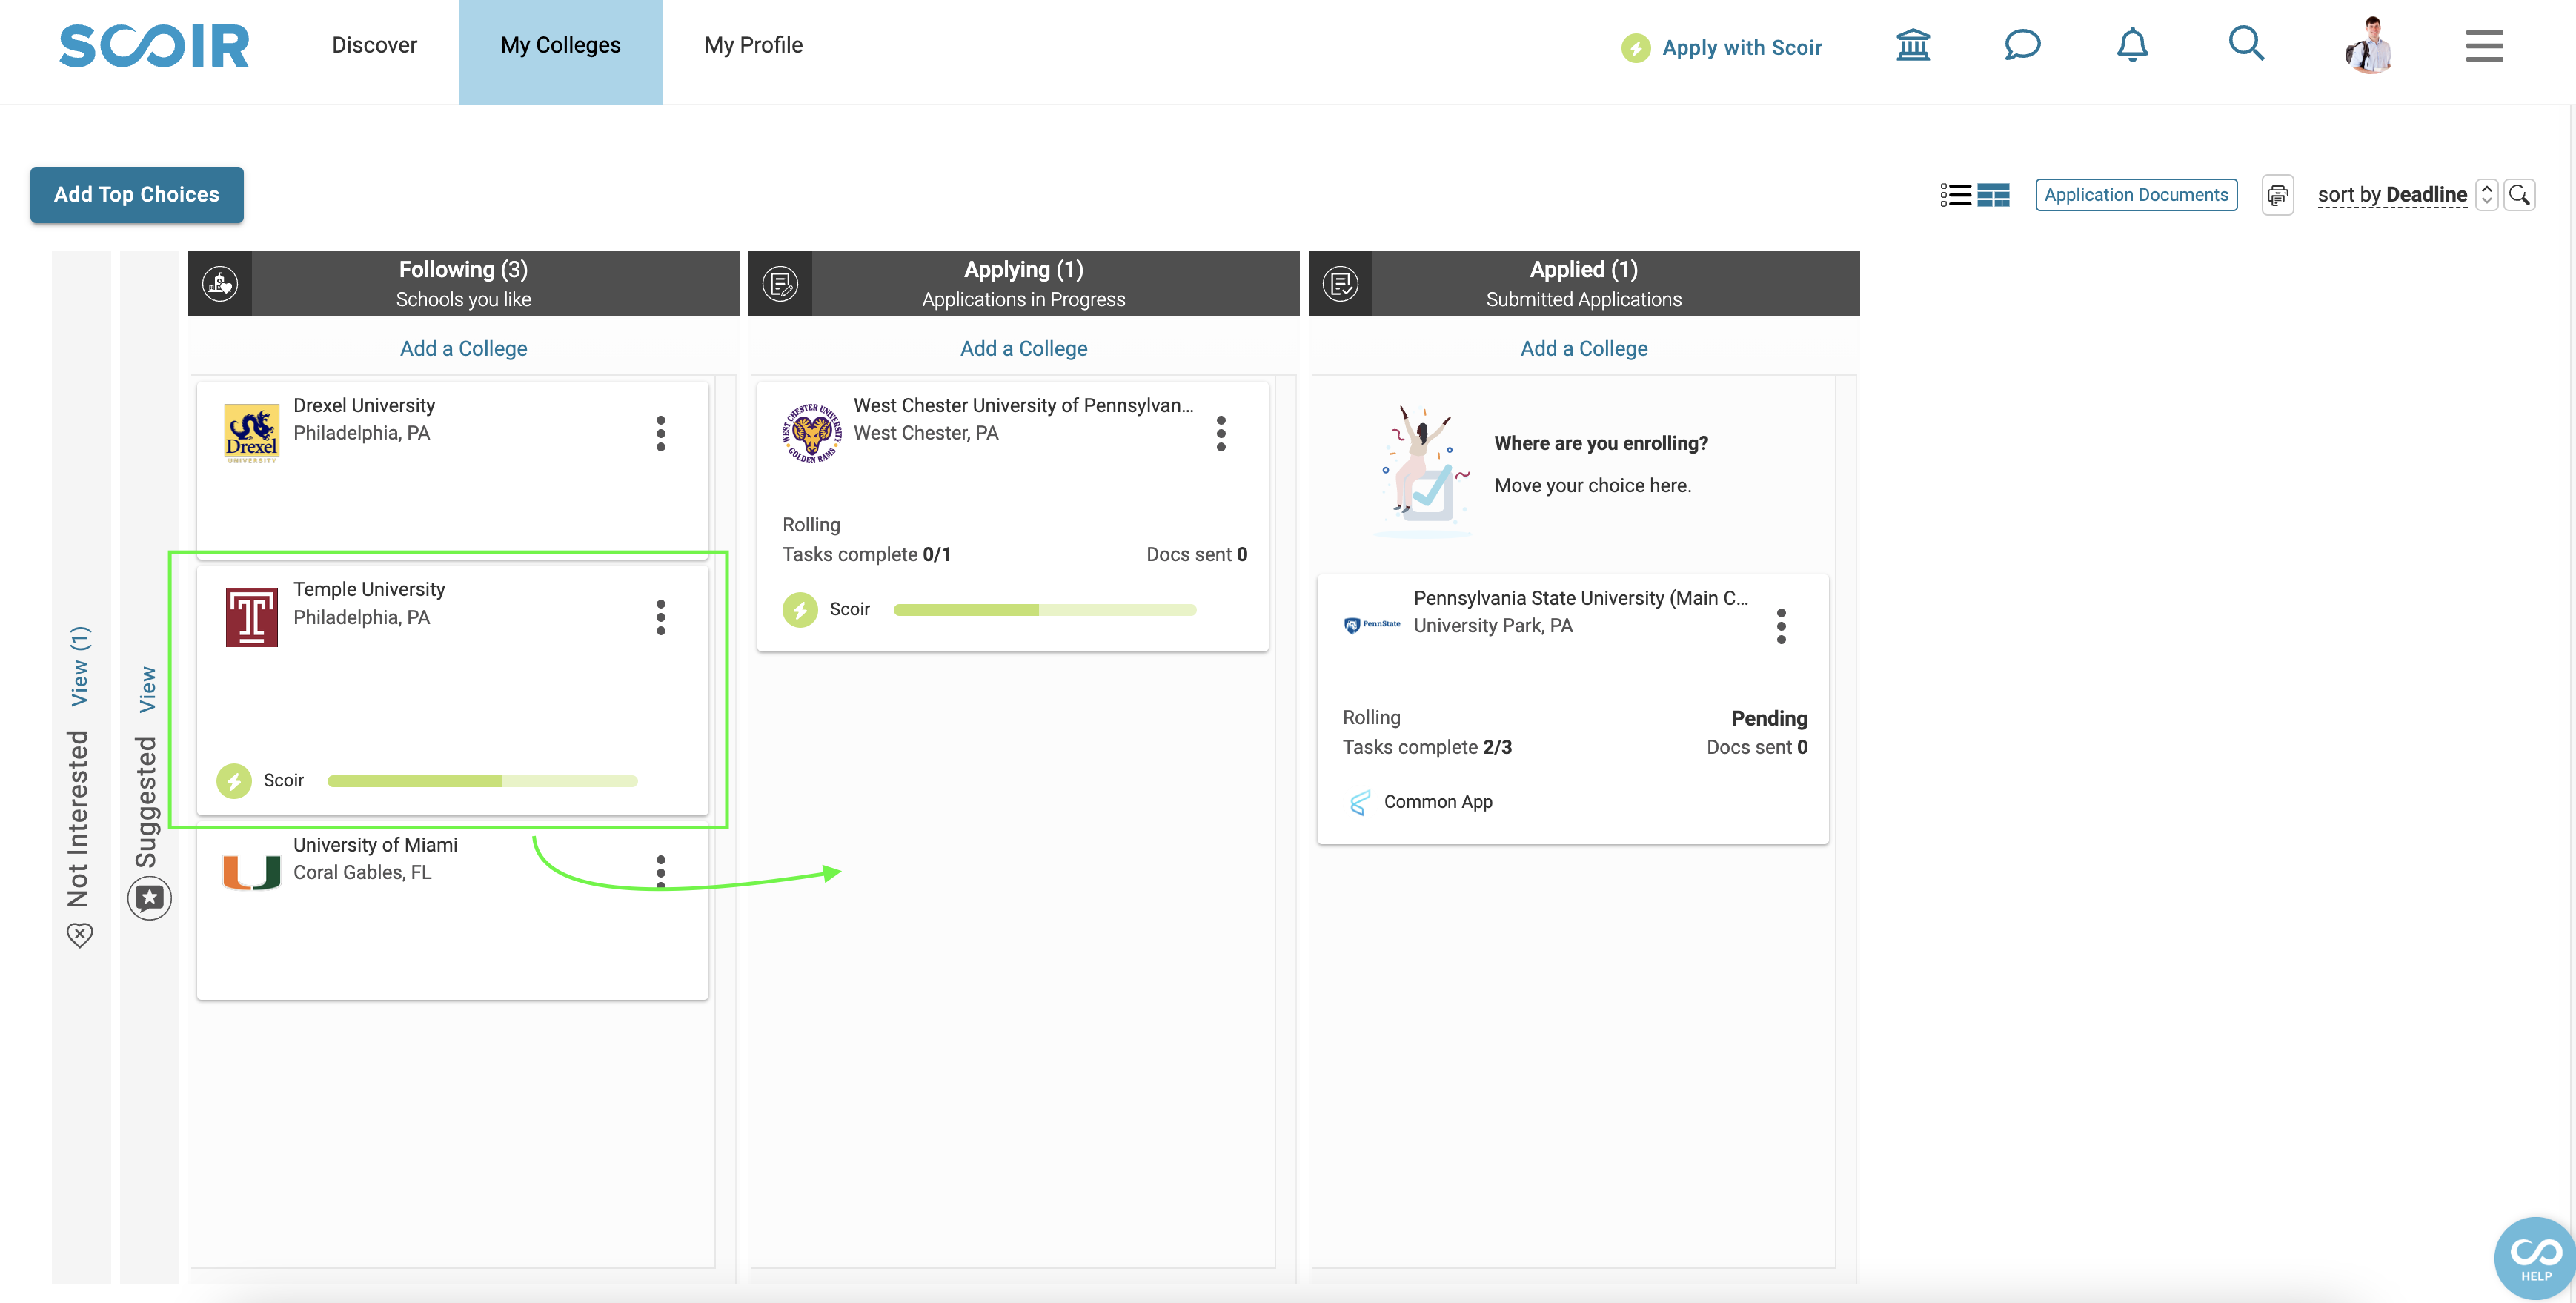
Task: Expand the Not Interested View (1) link
Action: tap(79, 666)
